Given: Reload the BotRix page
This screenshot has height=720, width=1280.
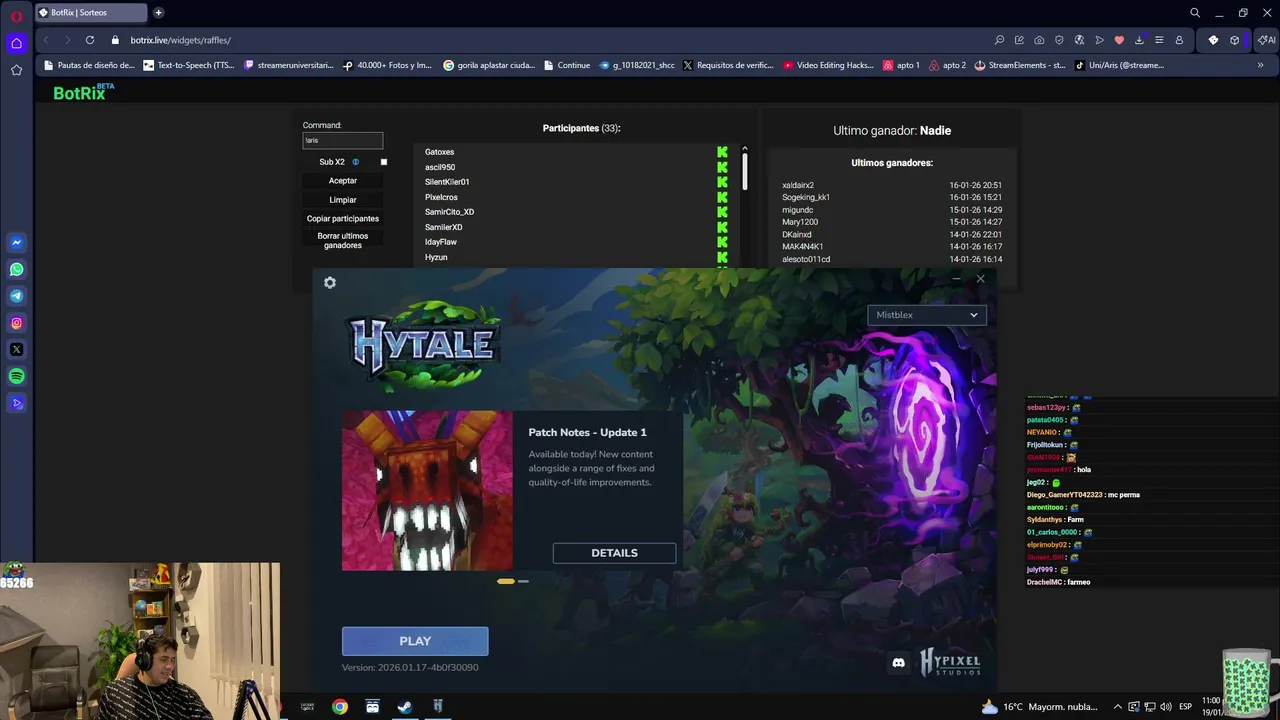Looking at the screenshot, I should (x=90, y=40).
